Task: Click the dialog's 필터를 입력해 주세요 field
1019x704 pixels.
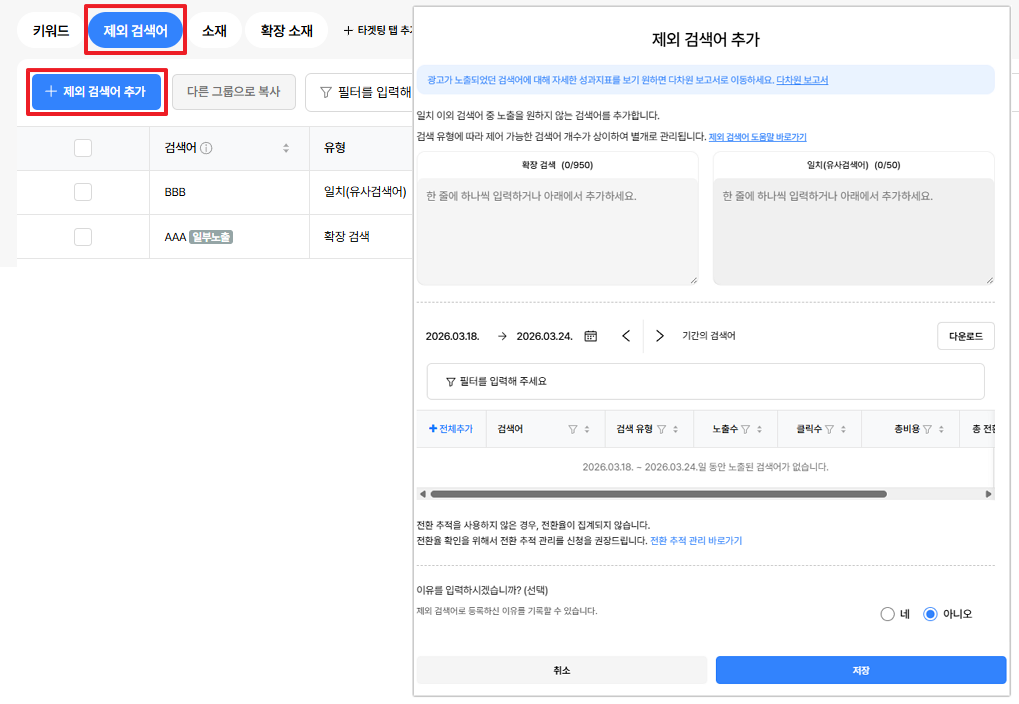Action: coord(705,382)
